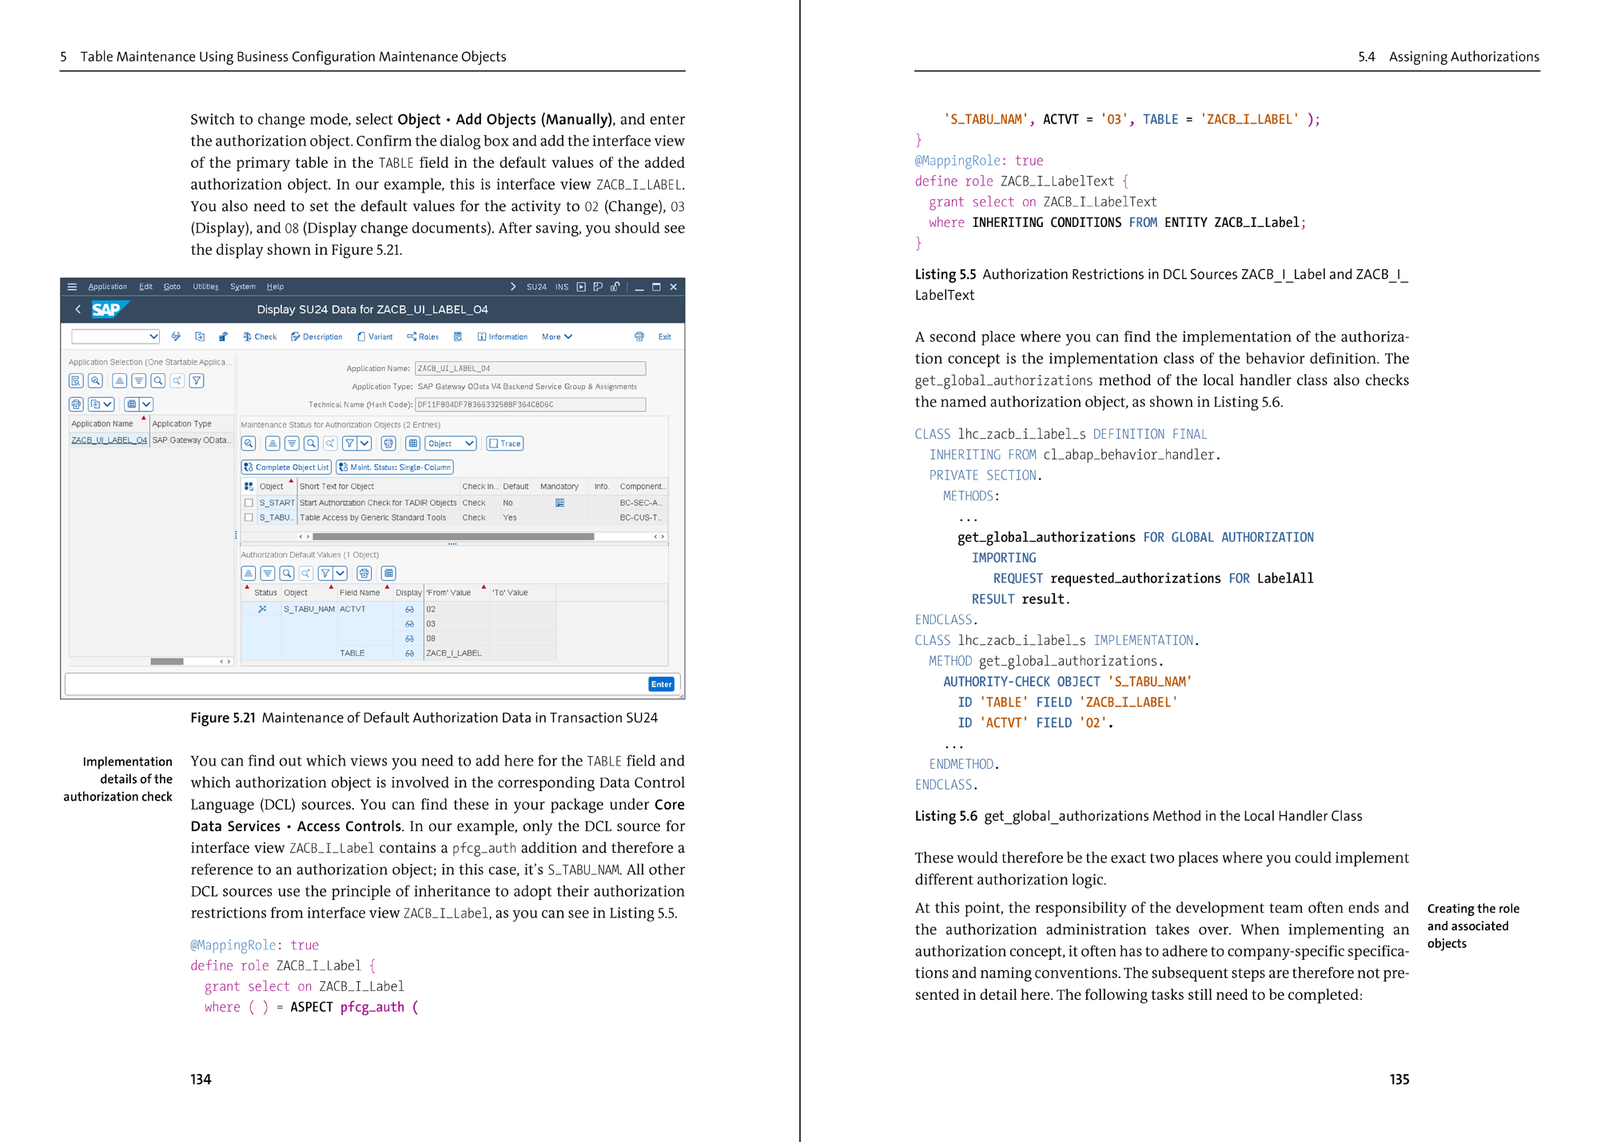Open the Utilities menu
The width and height of the screenshot is (1600, 1142).
tap(205, 287)
